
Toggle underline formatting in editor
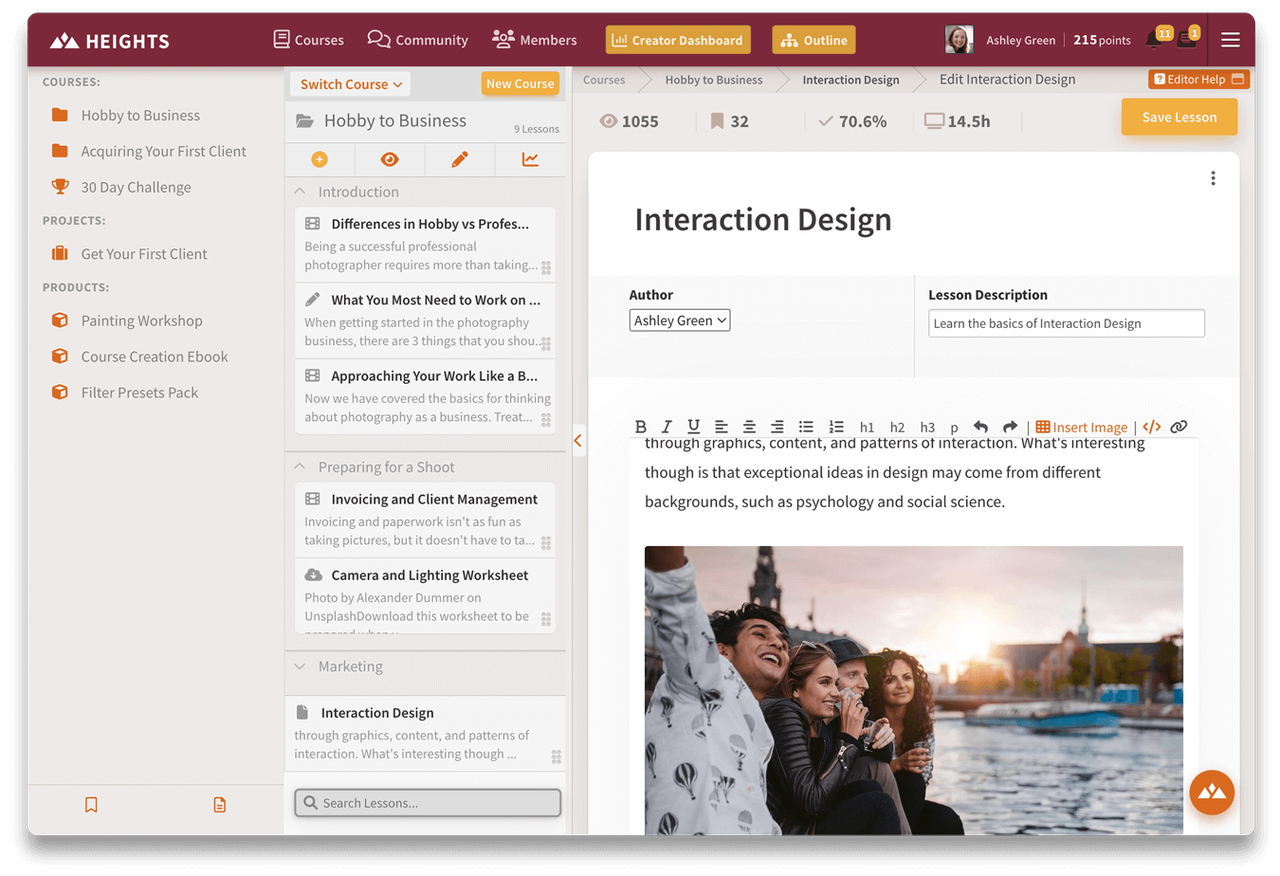[x=693, y=427]
